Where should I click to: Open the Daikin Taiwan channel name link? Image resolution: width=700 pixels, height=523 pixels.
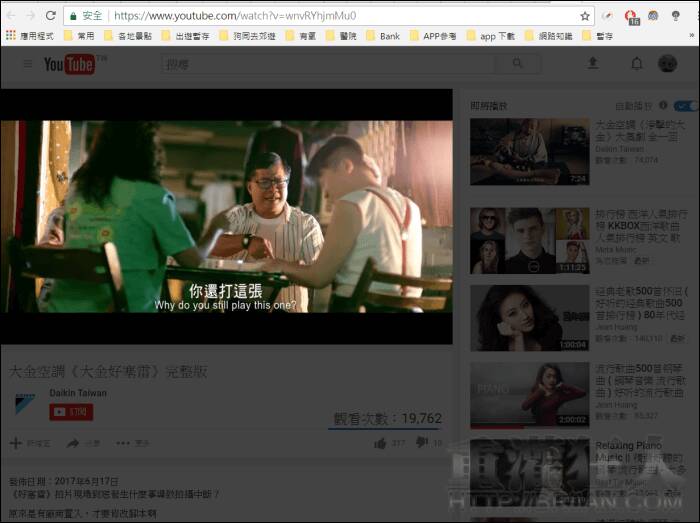[78, 393]
